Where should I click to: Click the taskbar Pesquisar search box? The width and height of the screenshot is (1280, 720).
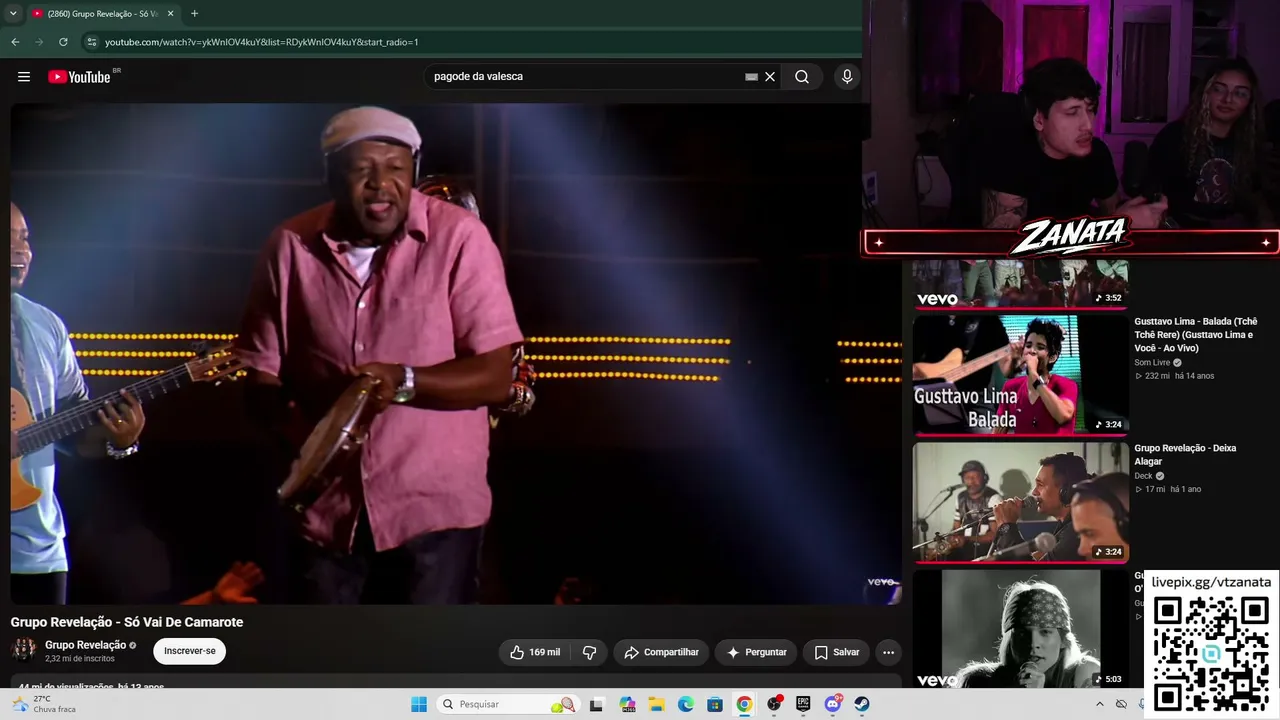coord(508,704)
